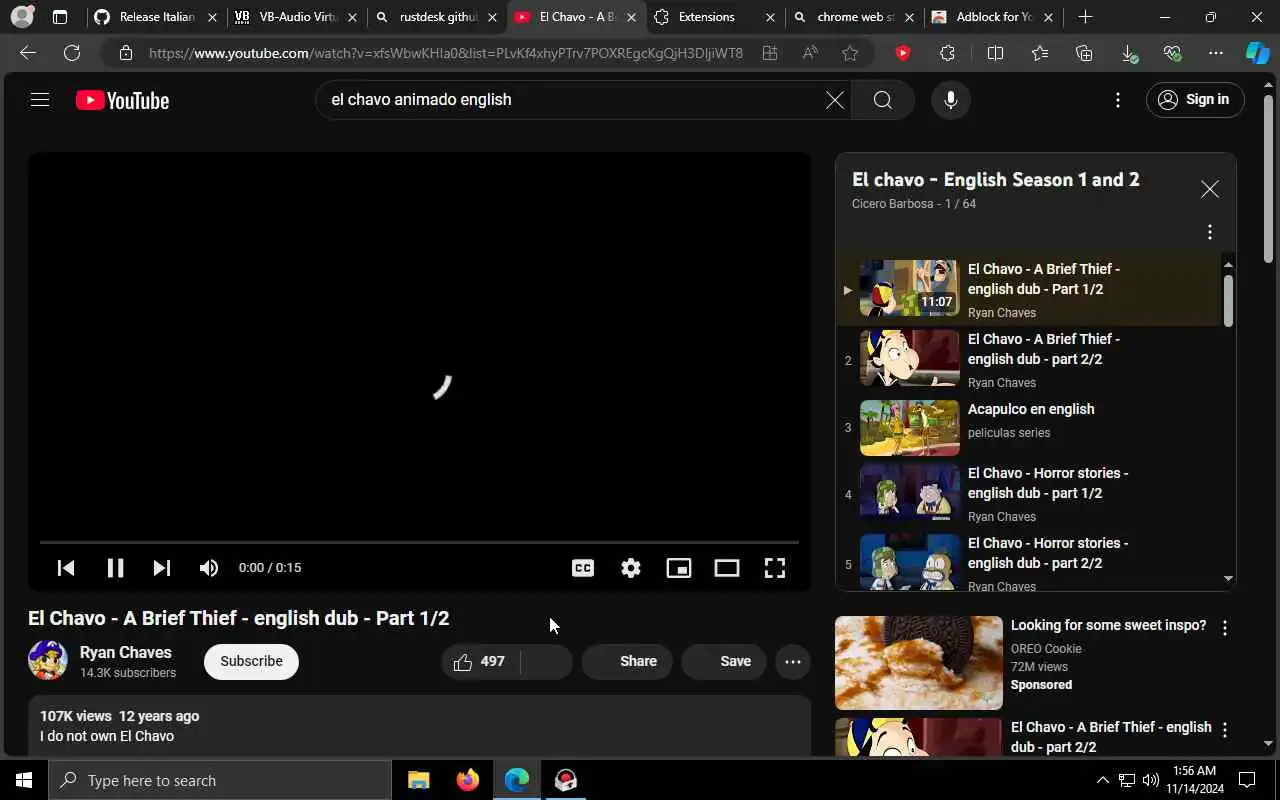The width and height of the screenshot is (1280, 800).
Task: Expand the video description box
Action: [419, 727]
